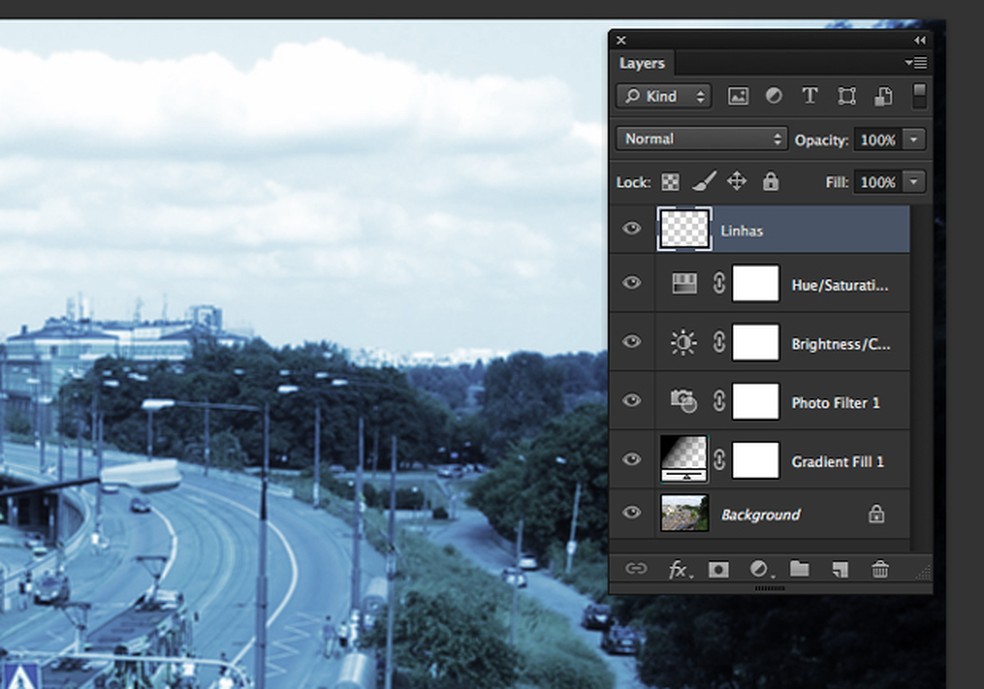Filter for type layers icon
The height and width of the screenshot is (689, 984).
[810, 96]
